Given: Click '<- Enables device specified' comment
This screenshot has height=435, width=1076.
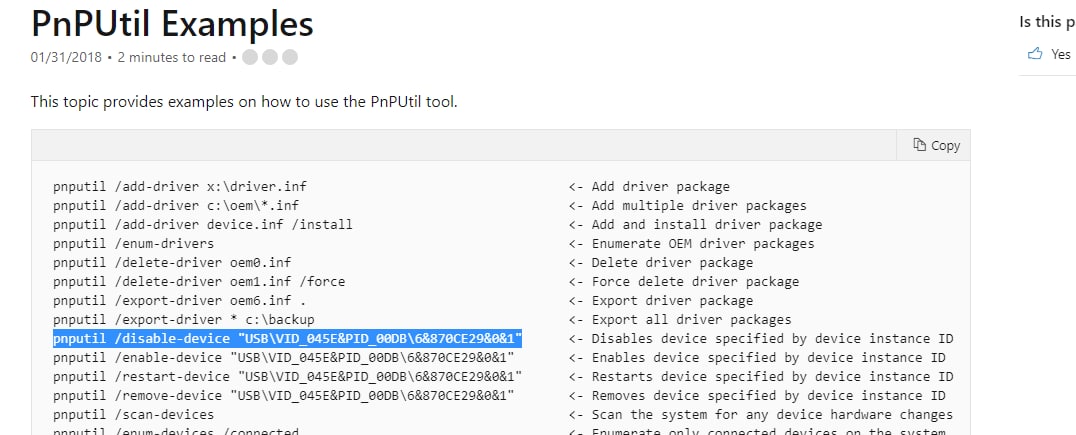Looking at the screenshot, I should [757, 357].
